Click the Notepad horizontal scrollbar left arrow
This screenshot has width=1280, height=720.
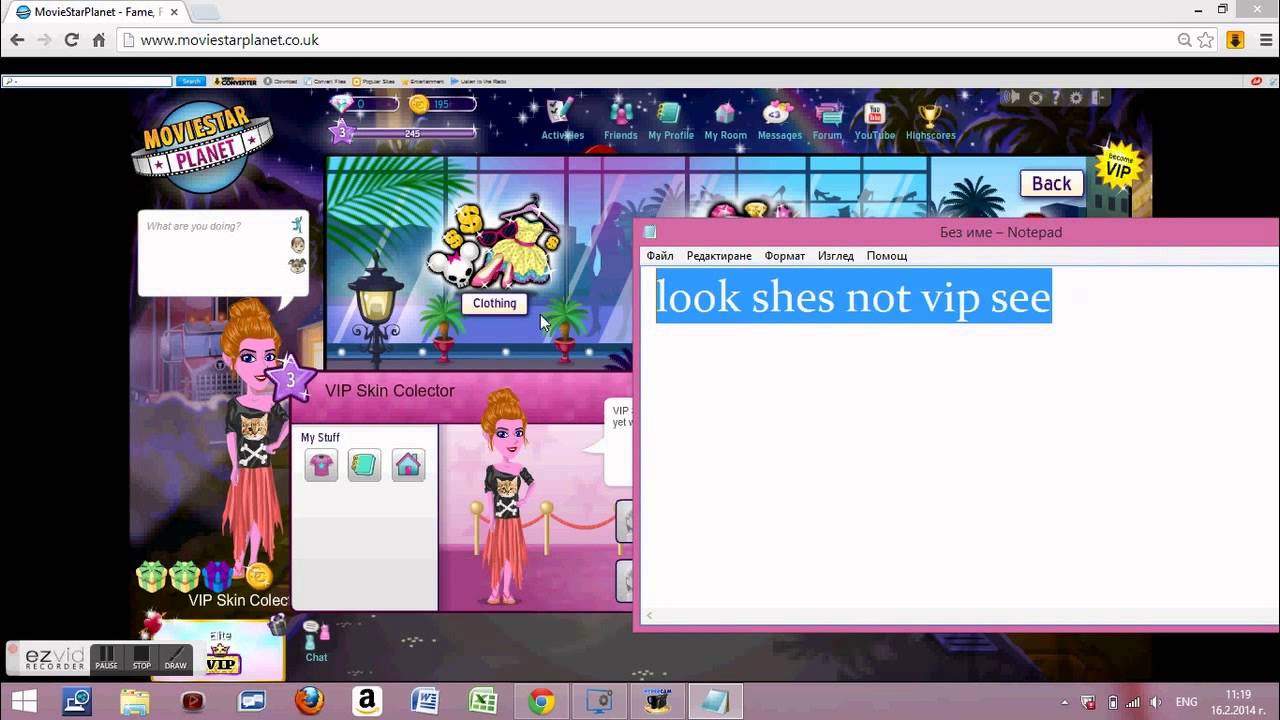[649, 616]
